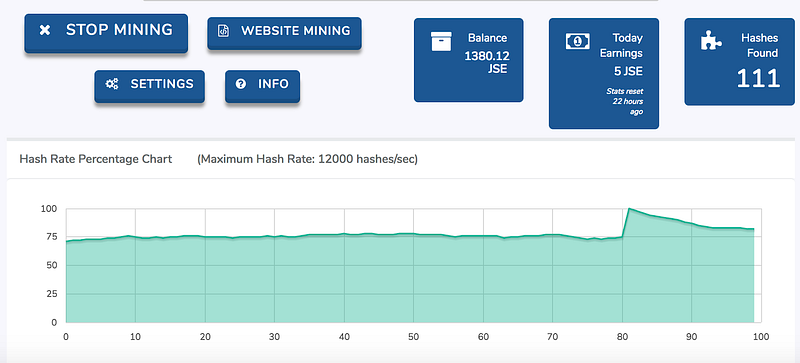Click the question mark icon on Info

tap(241, 84)
